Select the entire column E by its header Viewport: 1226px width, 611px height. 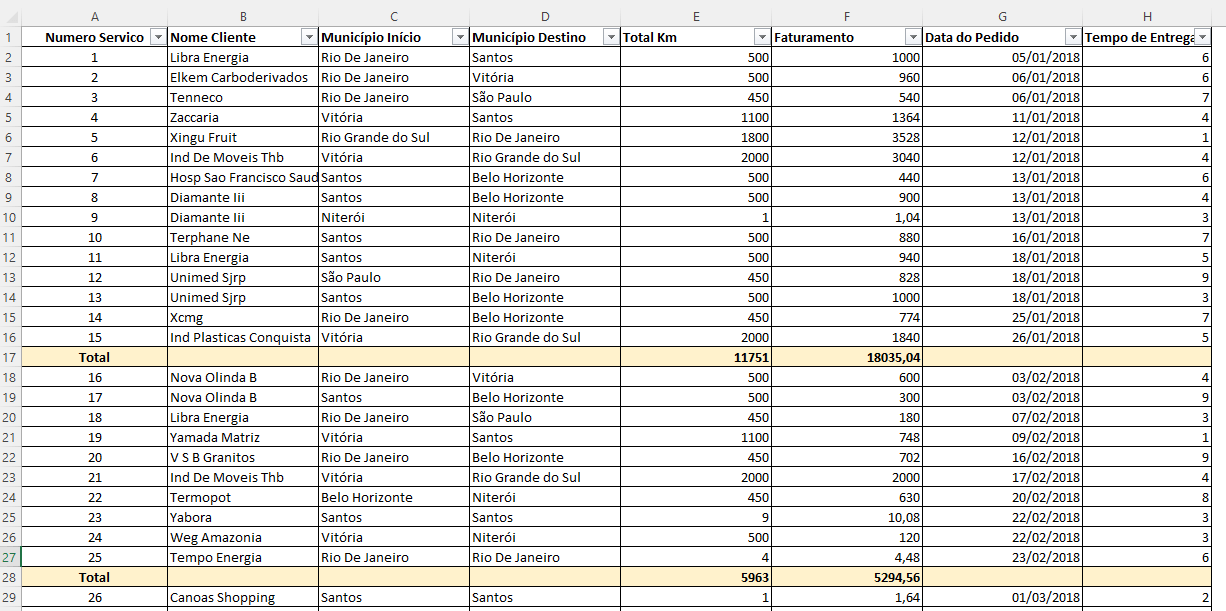(695, 16)
